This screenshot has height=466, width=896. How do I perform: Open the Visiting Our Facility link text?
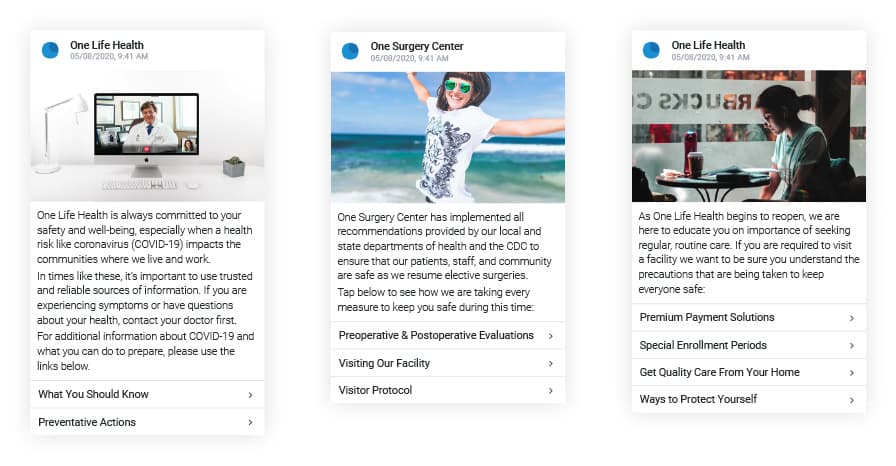click(x=384, y=363)
